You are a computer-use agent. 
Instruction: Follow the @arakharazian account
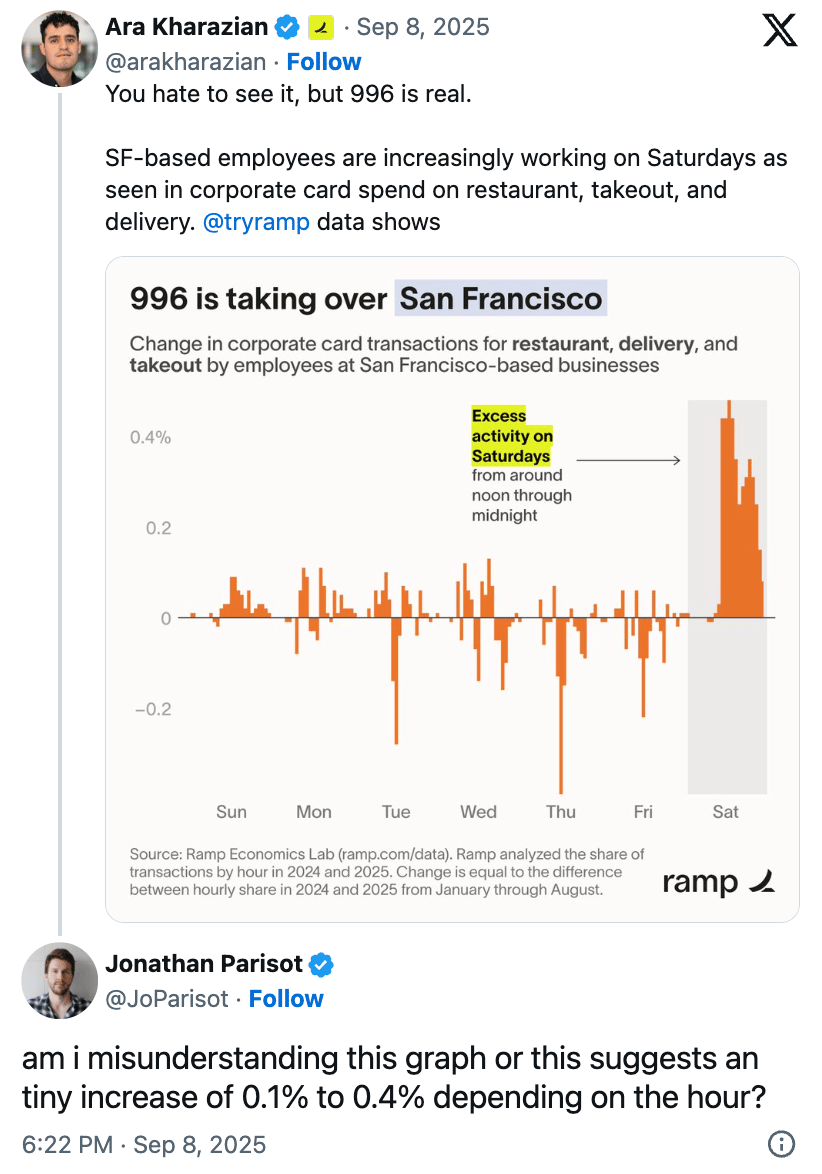tap(325, 62)
